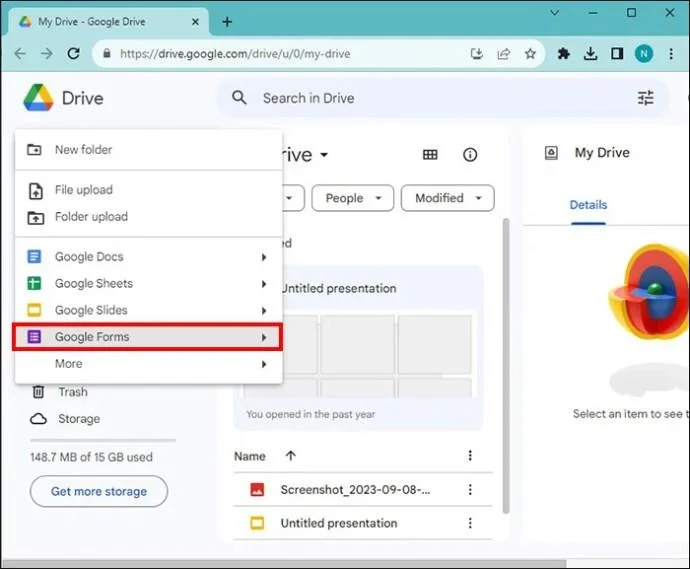Open the info details icon
This screenshot has height=569, width=690.
coord(470,154)
